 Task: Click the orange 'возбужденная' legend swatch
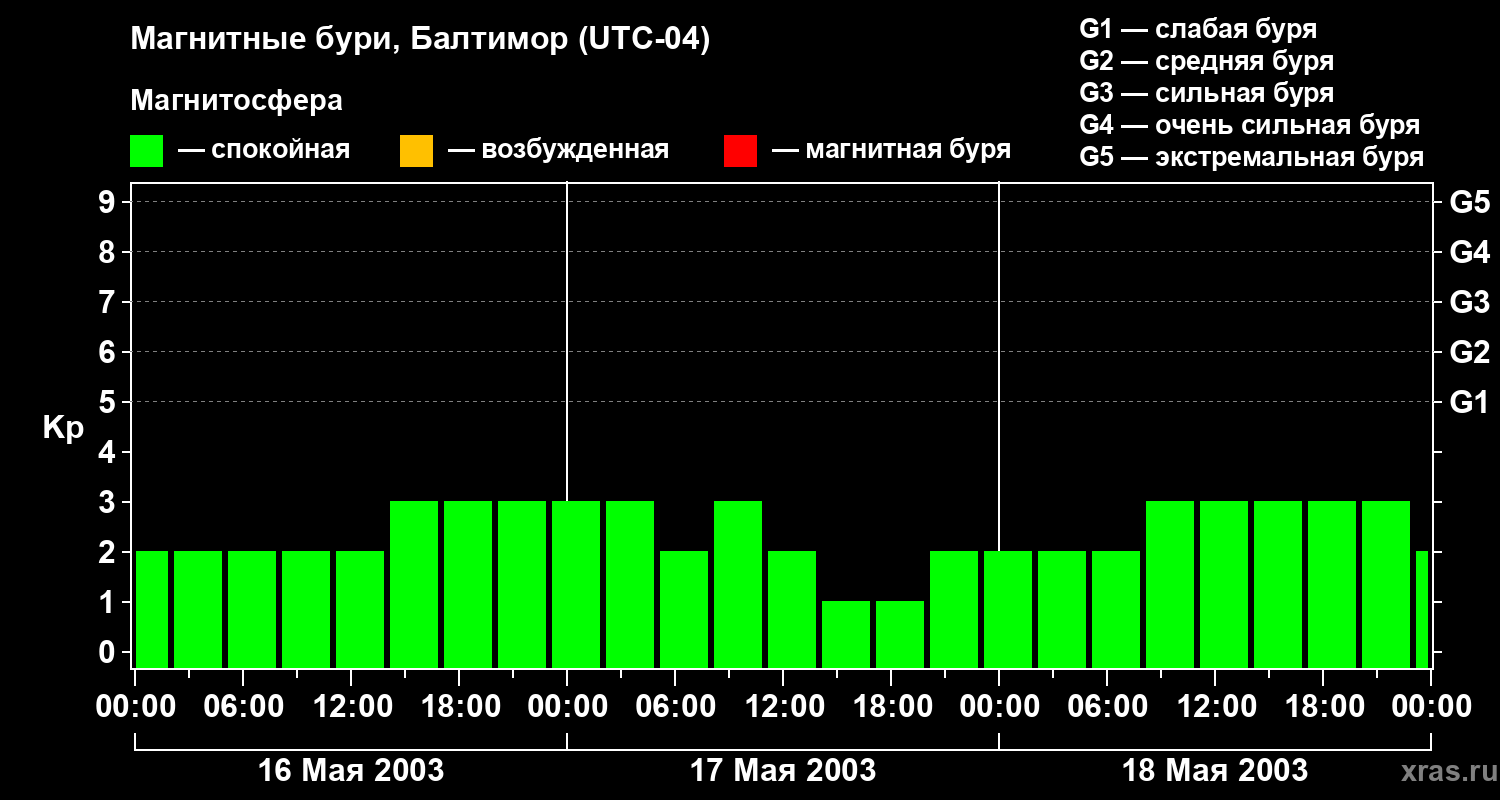[416, 151]
